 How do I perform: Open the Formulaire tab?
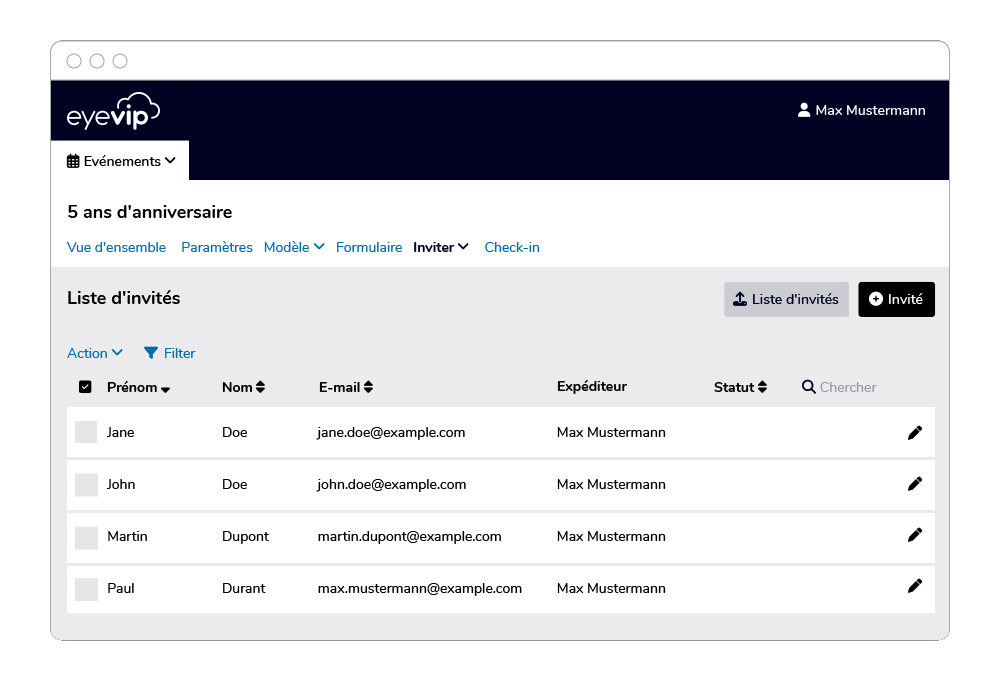(369, 247)
